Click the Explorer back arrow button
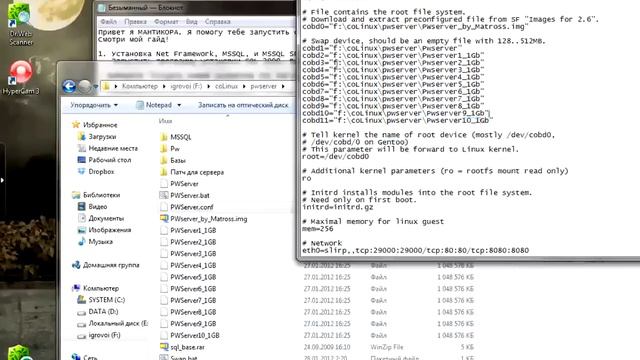Screen dimensions: 640x360 (x=69, y=86)
